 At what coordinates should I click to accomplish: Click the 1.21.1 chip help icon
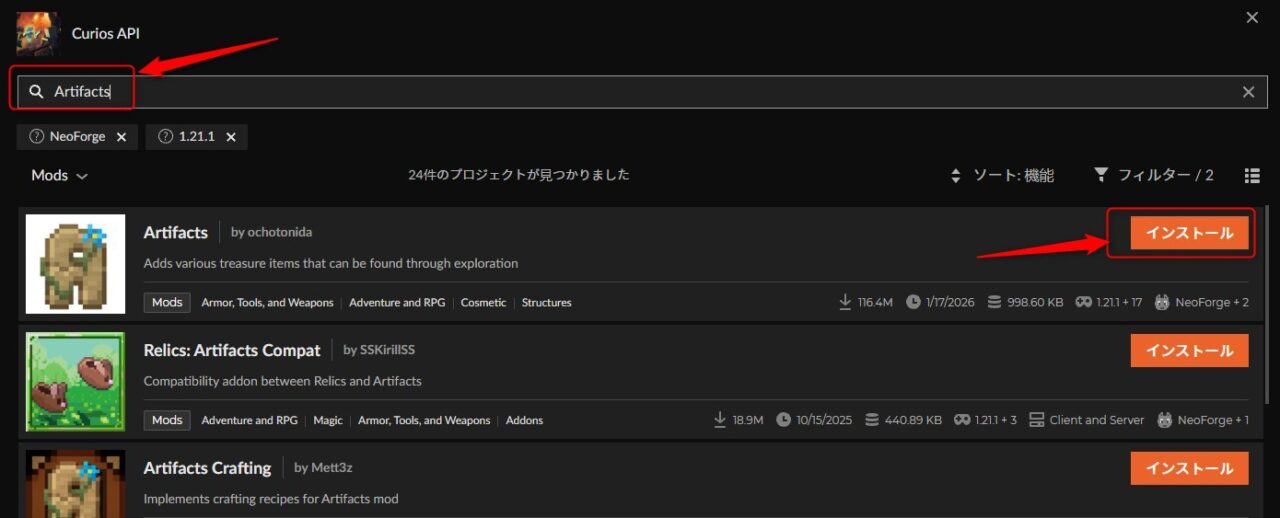click(x=165, y=137)
